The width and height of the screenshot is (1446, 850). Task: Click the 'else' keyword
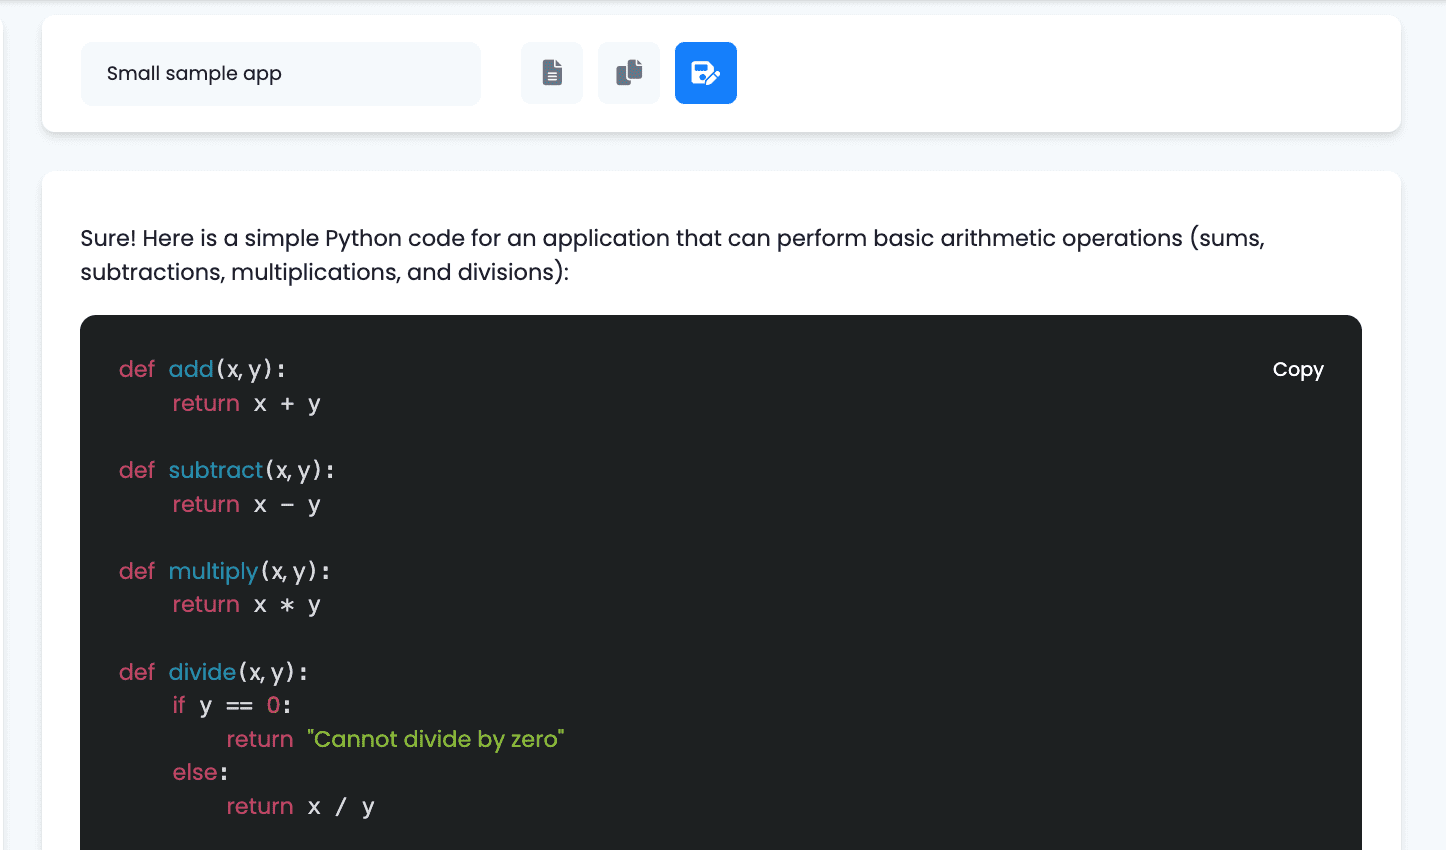pos(195,773)
